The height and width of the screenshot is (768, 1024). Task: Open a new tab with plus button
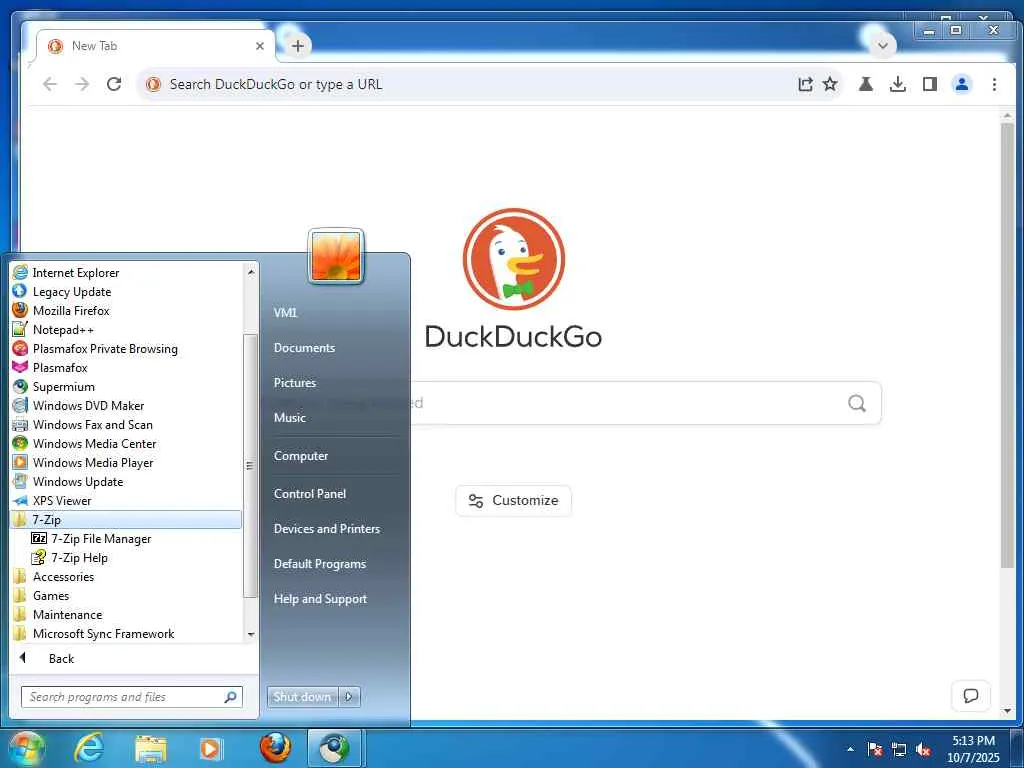tap(298, 46)
